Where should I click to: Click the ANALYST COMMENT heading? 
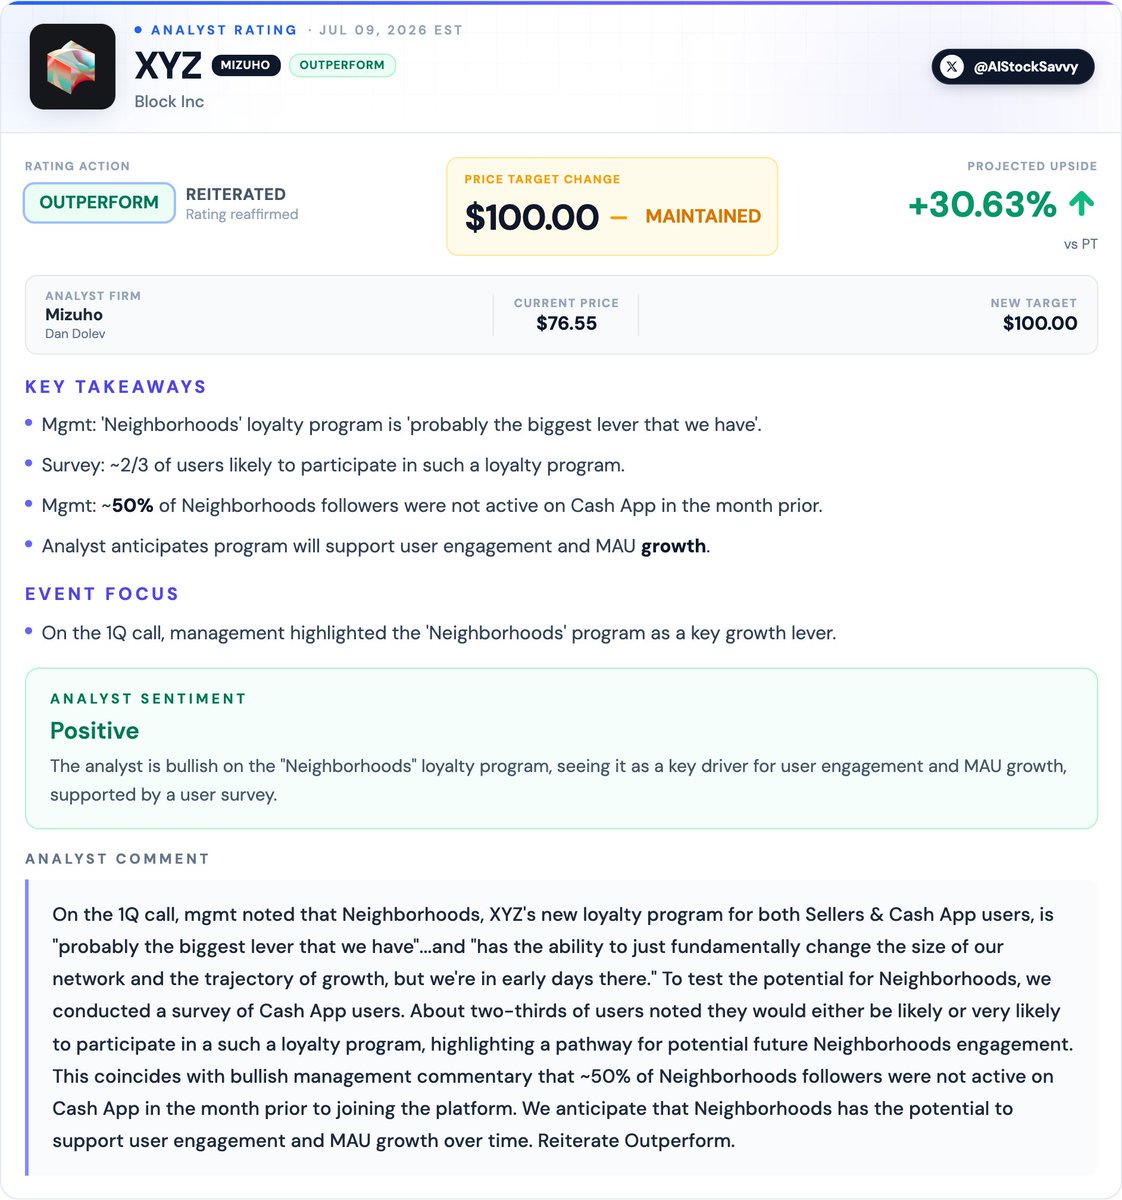117,859
